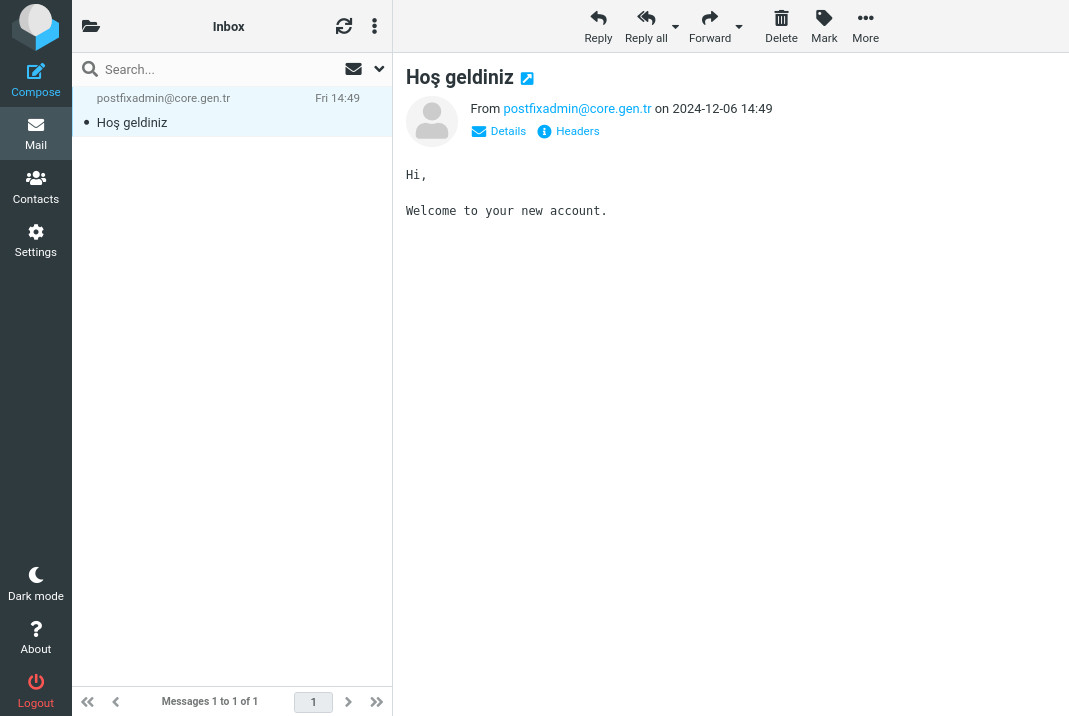Open the Hoş geldiniz message row
Image resolution: width=1069 pixels, height=716 pixels.
pyautogui.click(x=232, y=112)
